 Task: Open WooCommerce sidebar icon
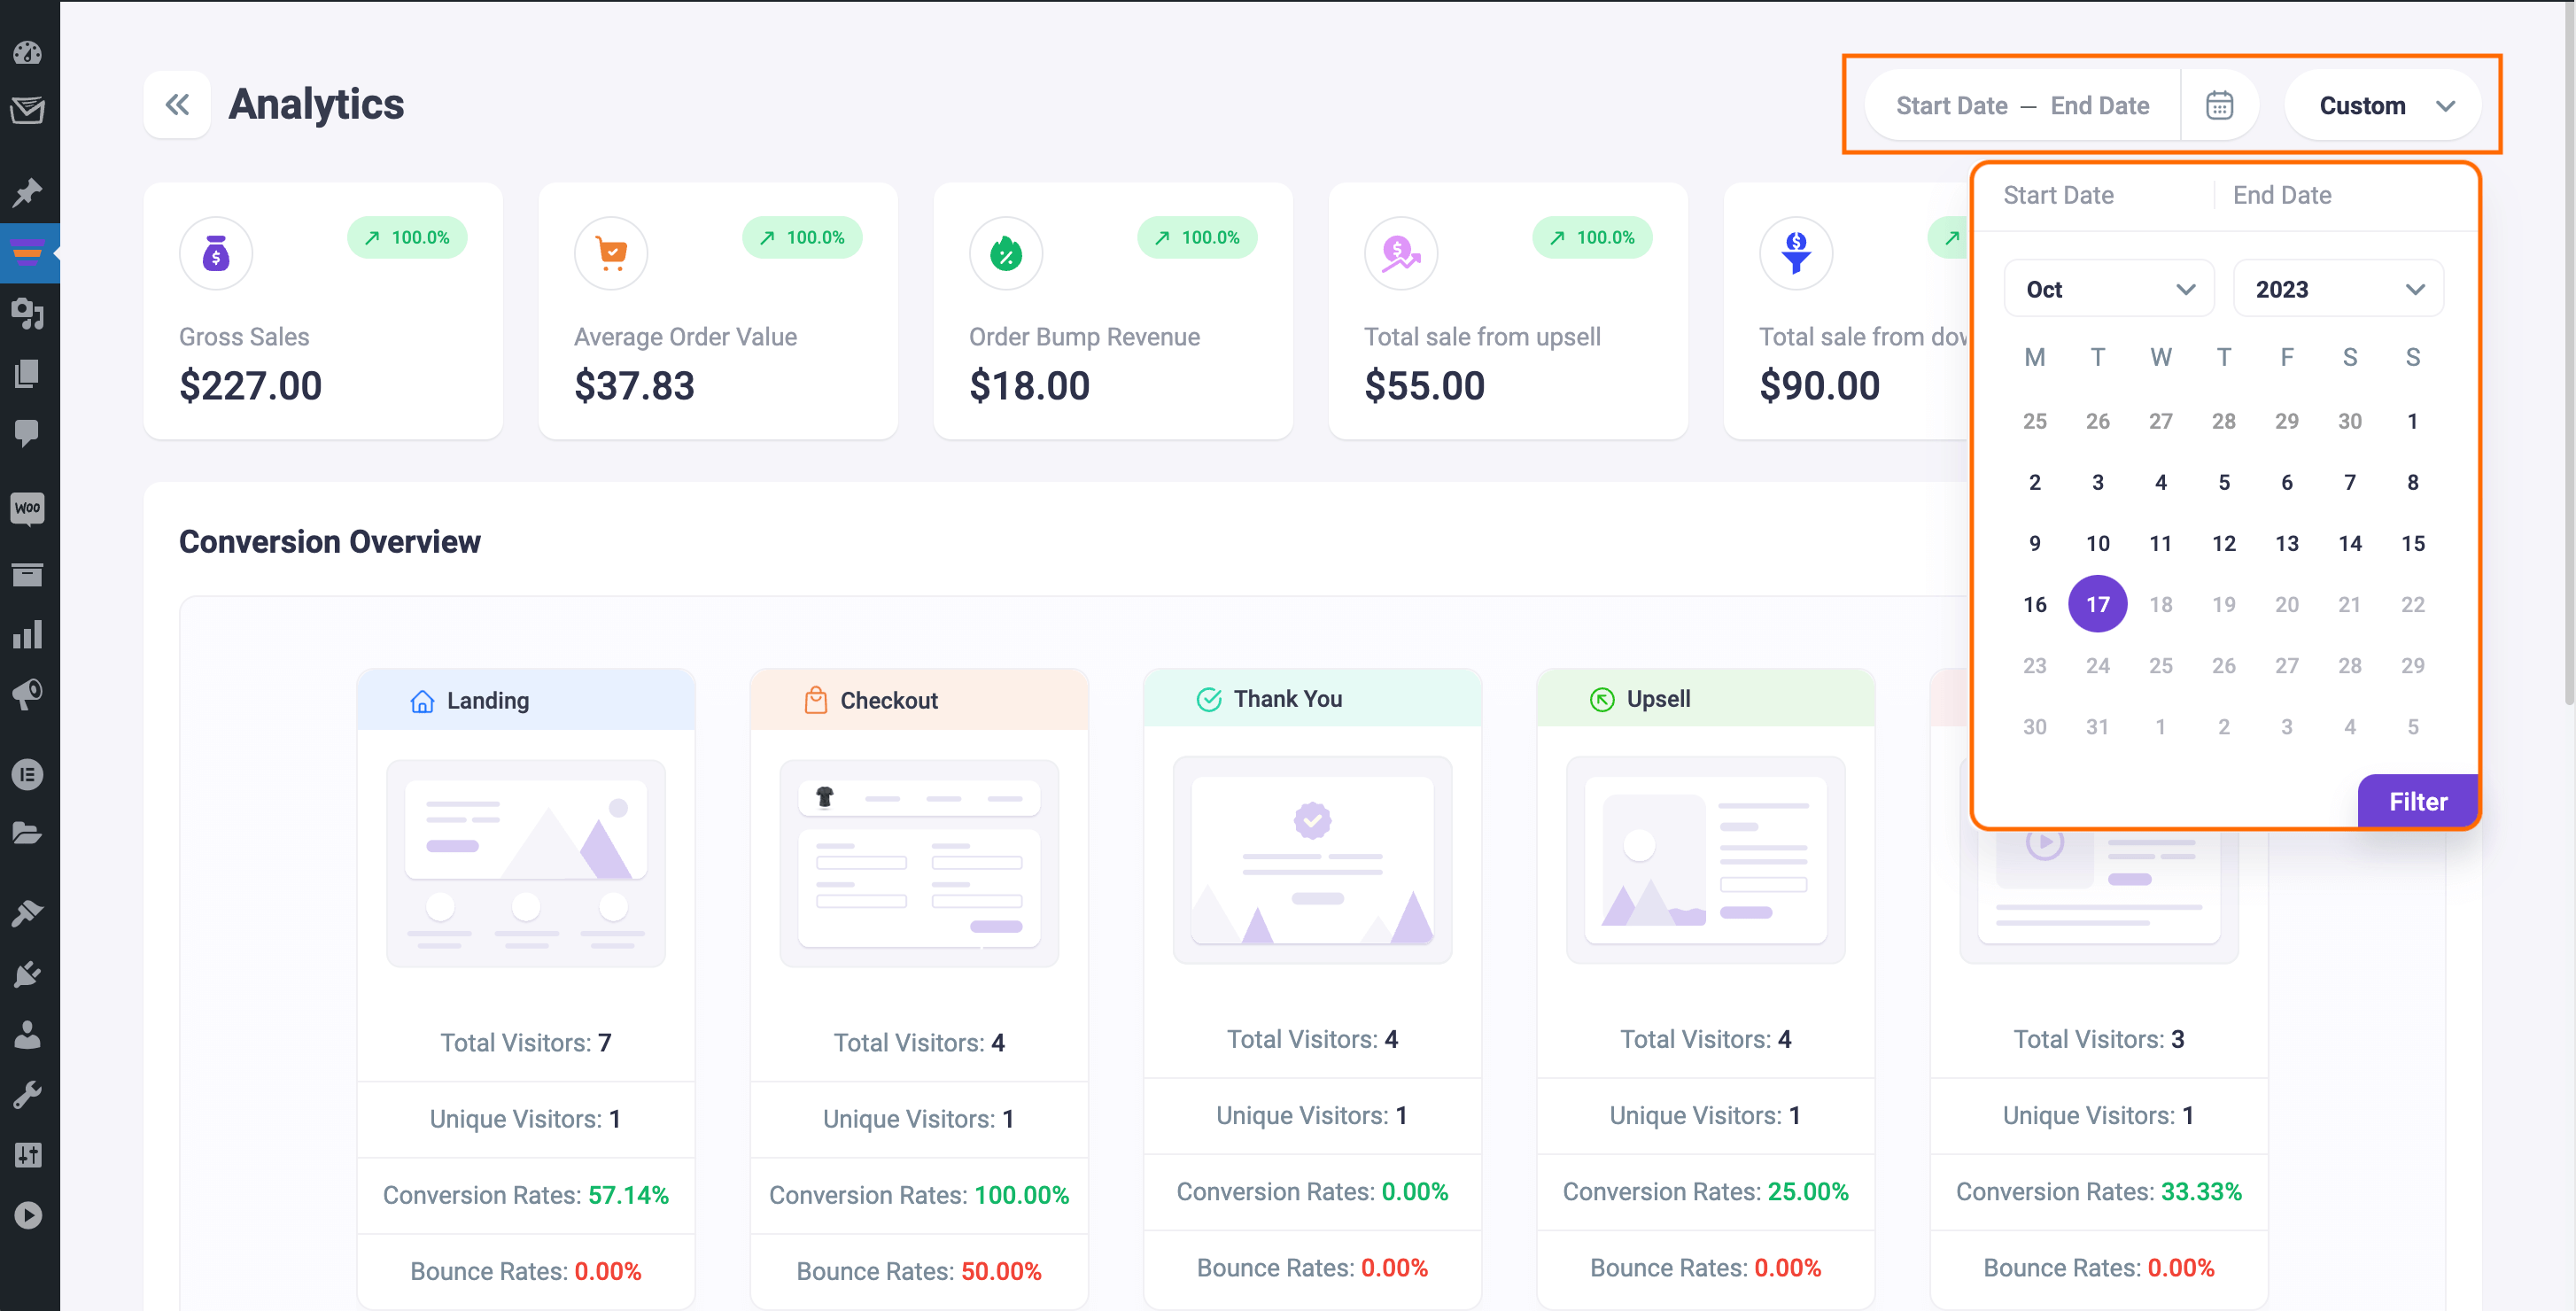pos(28,508)
